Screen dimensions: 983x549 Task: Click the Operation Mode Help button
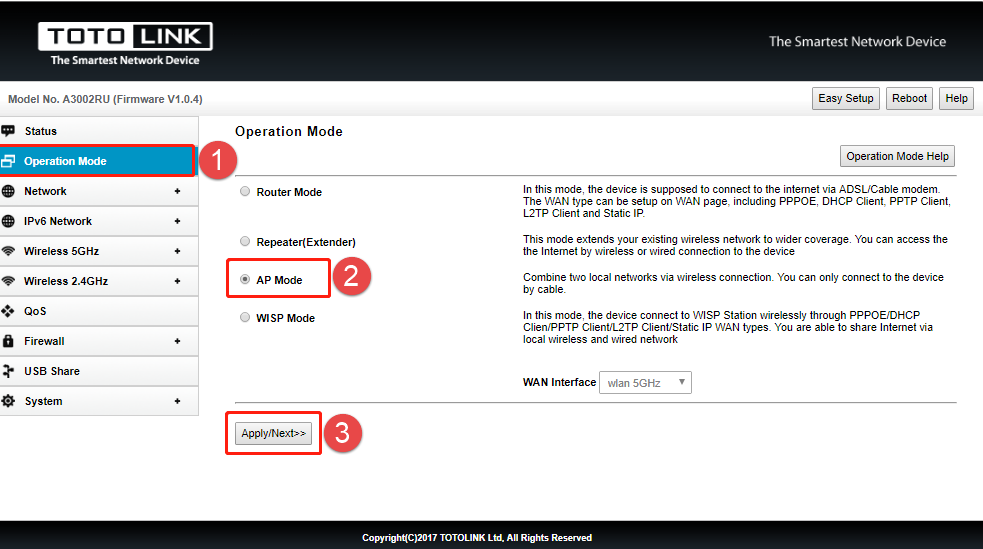tap(897, 156)
